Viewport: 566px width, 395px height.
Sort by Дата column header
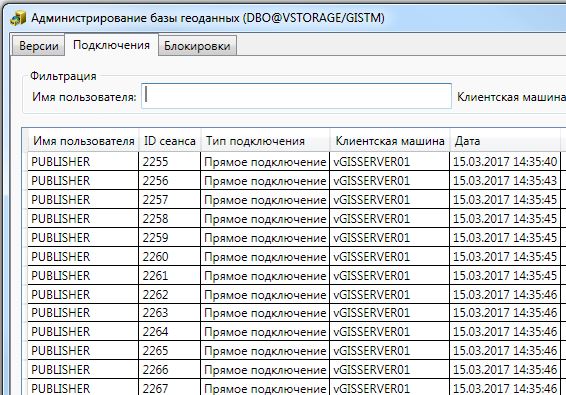tap(505, 141)
